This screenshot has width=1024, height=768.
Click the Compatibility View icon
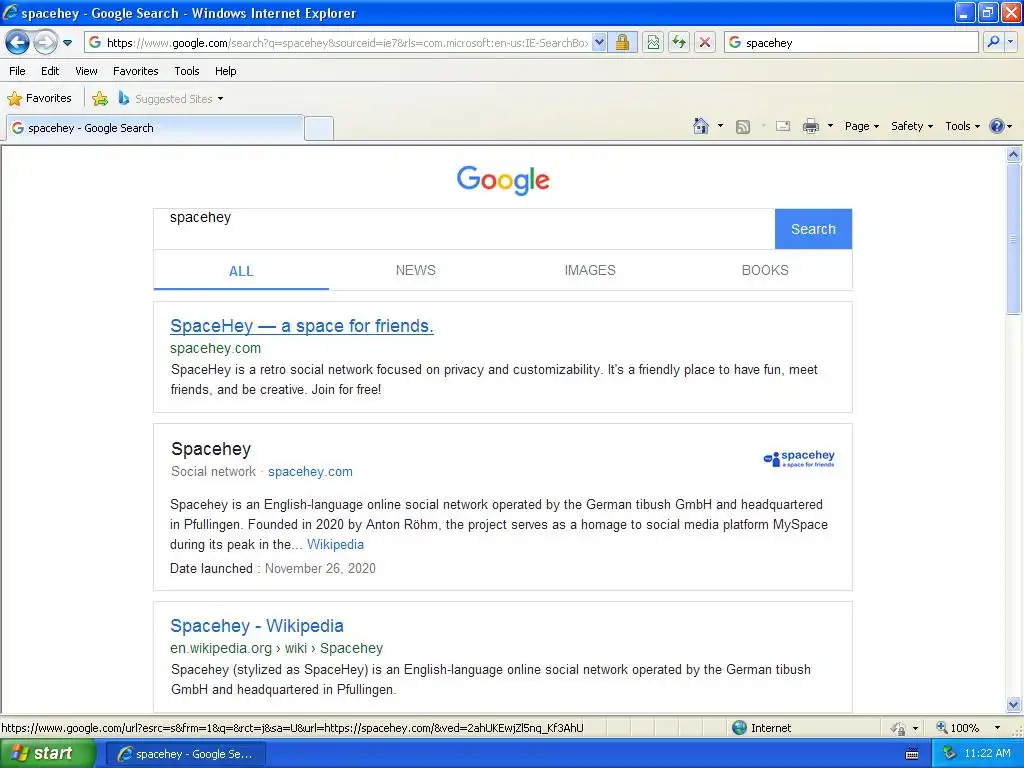point(653,43)
